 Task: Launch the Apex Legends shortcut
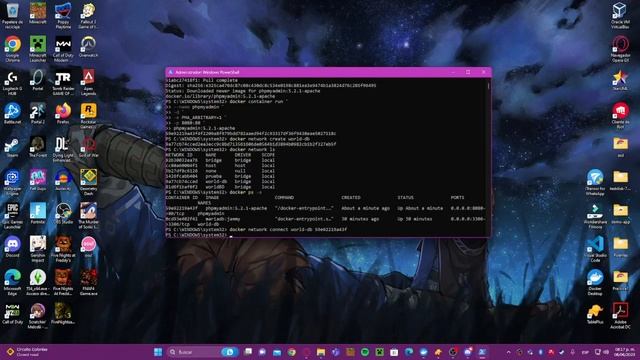pos(88,82)
